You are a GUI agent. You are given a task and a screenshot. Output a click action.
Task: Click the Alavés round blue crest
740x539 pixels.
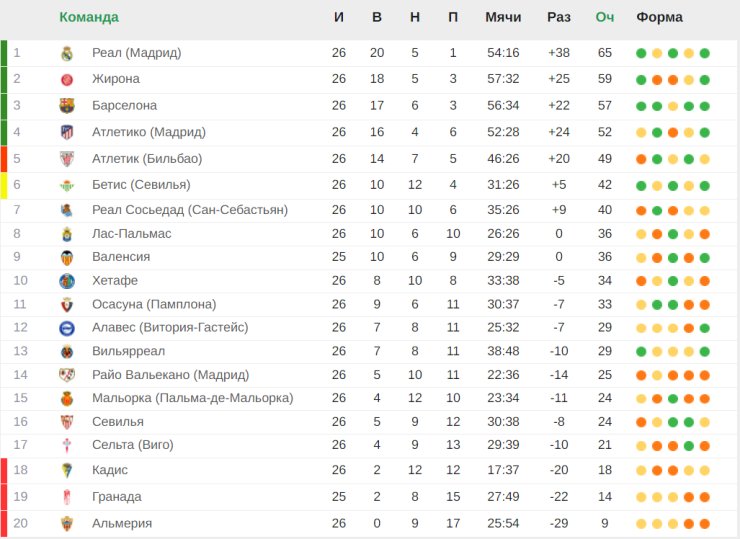pyautogui.click(x=67, y=328)
